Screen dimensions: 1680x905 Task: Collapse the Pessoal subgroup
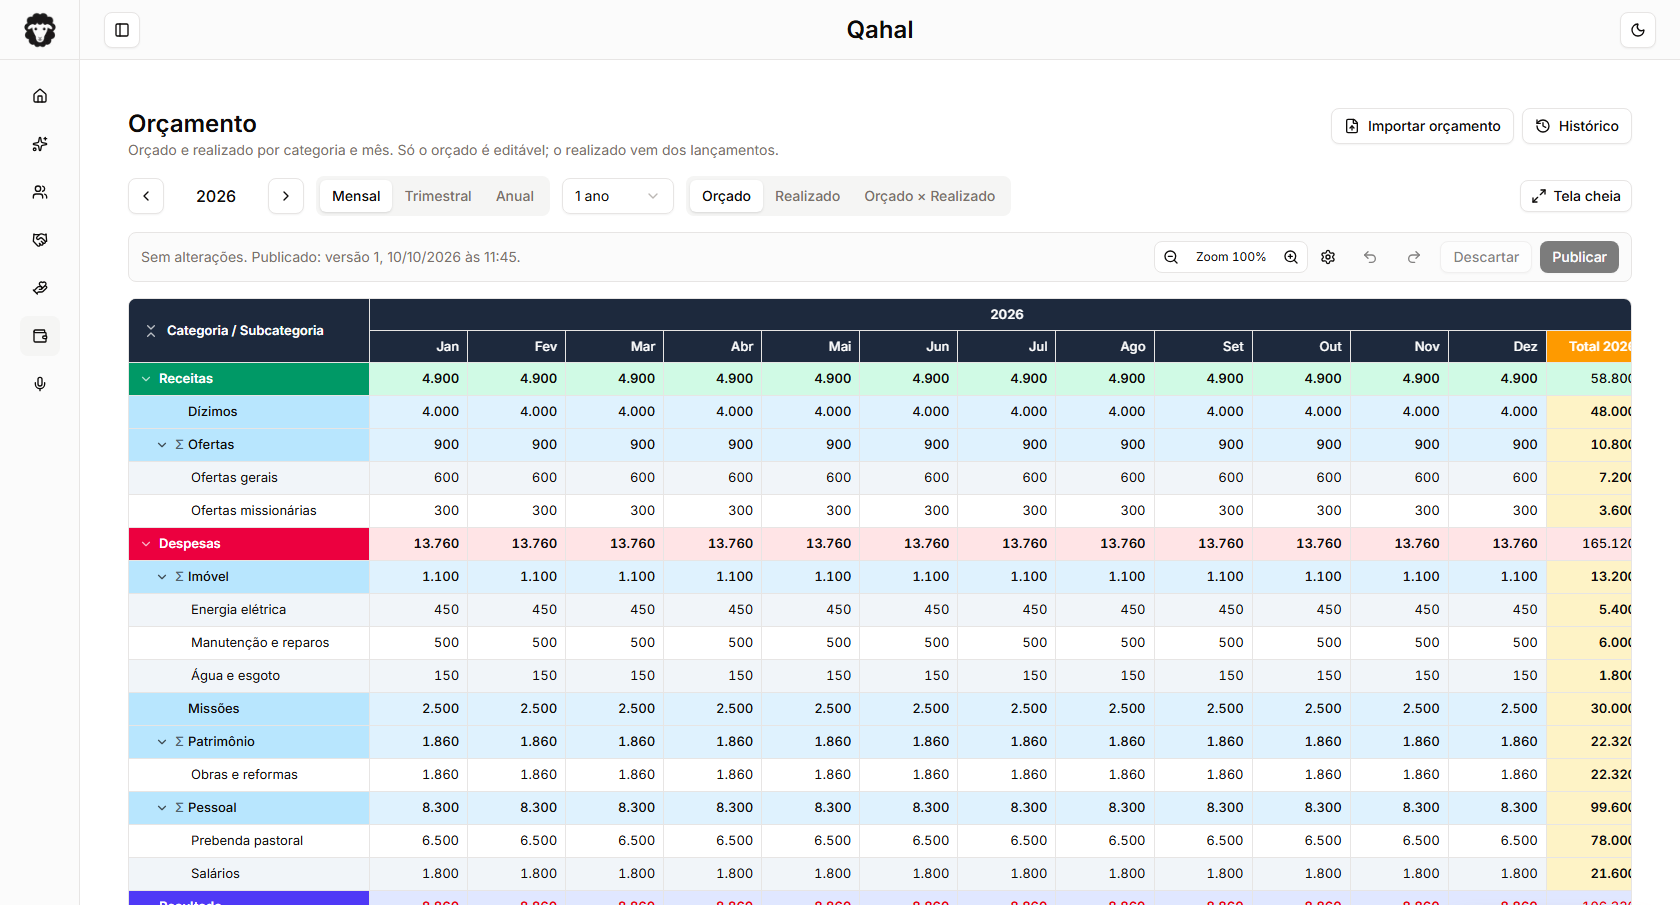[x=162, y=808]
